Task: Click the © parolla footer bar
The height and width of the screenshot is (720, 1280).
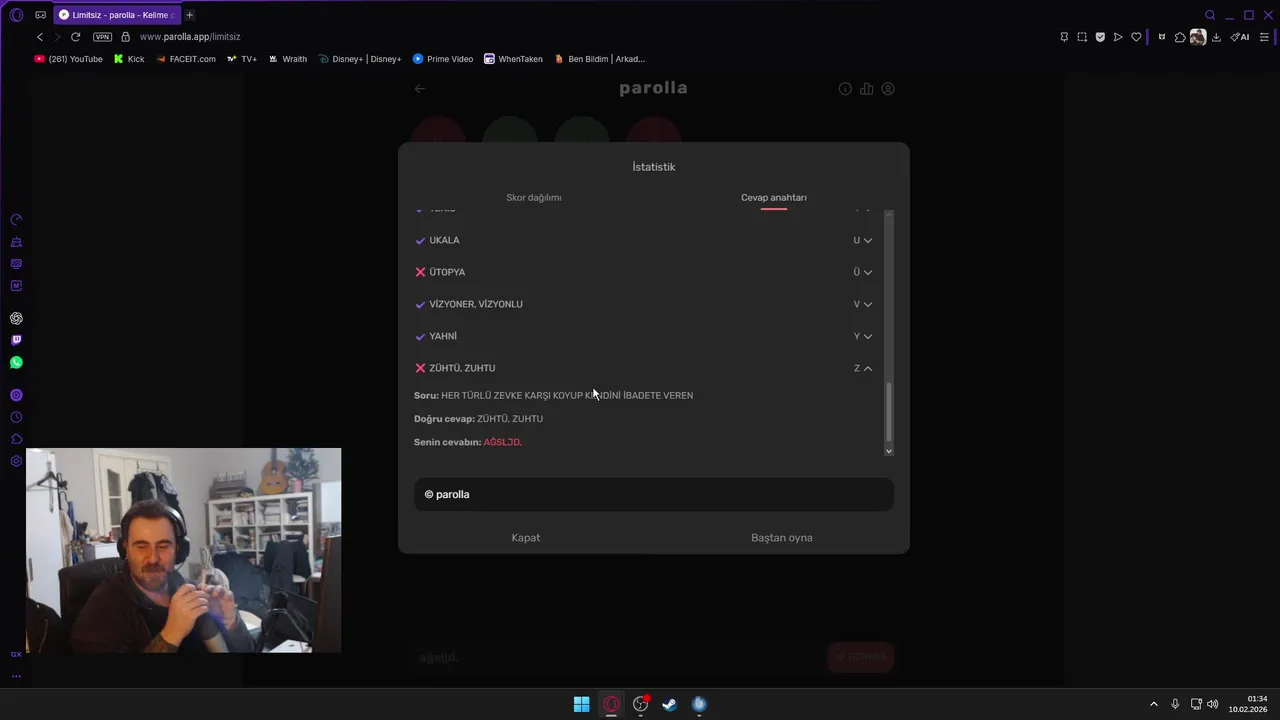Action: [x=654, y=494]
